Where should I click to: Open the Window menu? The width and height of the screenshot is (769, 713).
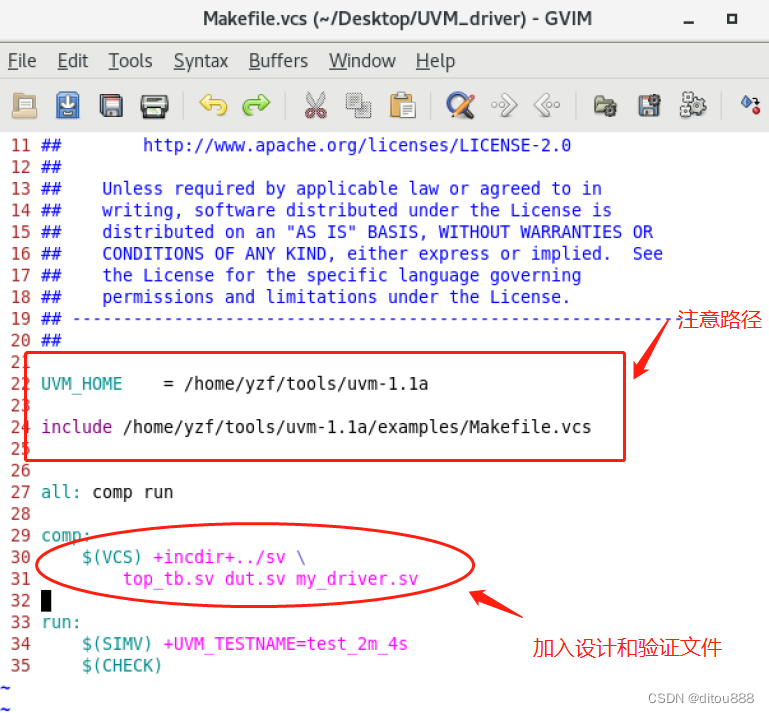[362, 61]
